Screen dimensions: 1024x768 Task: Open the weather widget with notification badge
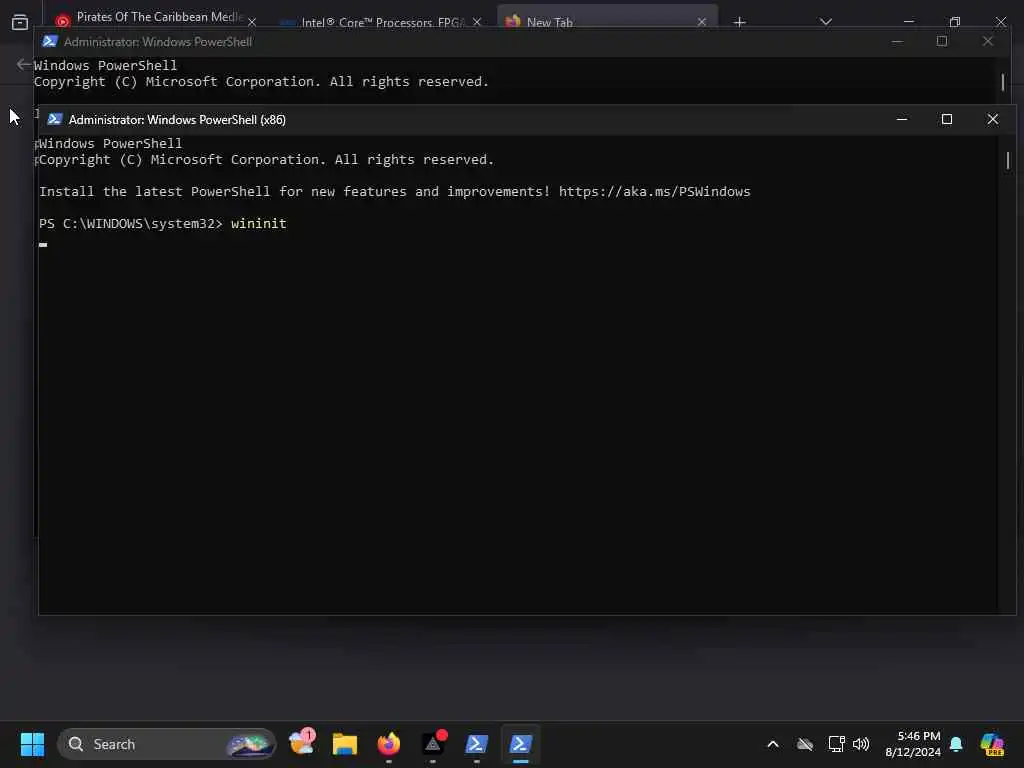302,743
